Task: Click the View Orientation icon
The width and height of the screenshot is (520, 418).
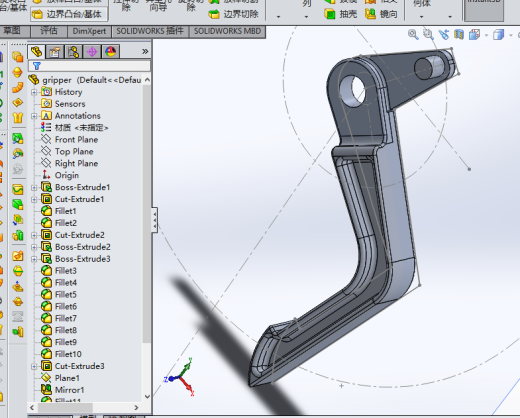Action: 474,34
